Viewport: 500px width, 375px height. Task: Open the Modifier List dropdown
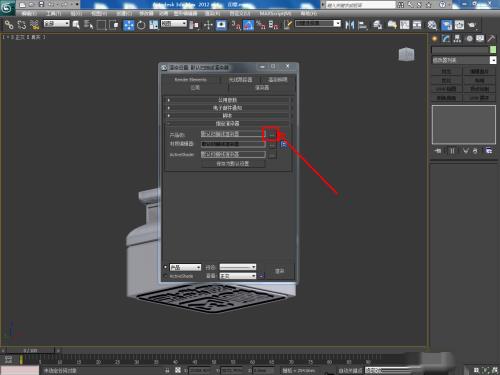coord(464,60)
